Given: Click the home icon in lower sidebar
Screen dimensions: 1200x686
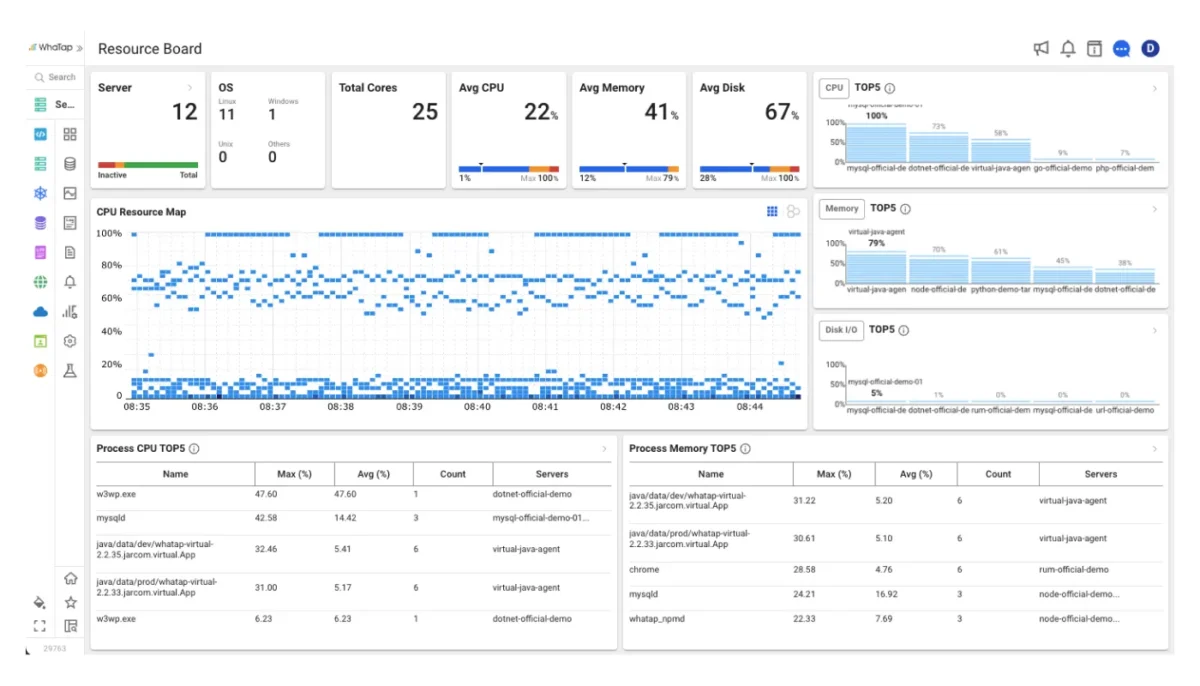Looking at the screenshot, I should pyautogui.click(x=70, y=578).
